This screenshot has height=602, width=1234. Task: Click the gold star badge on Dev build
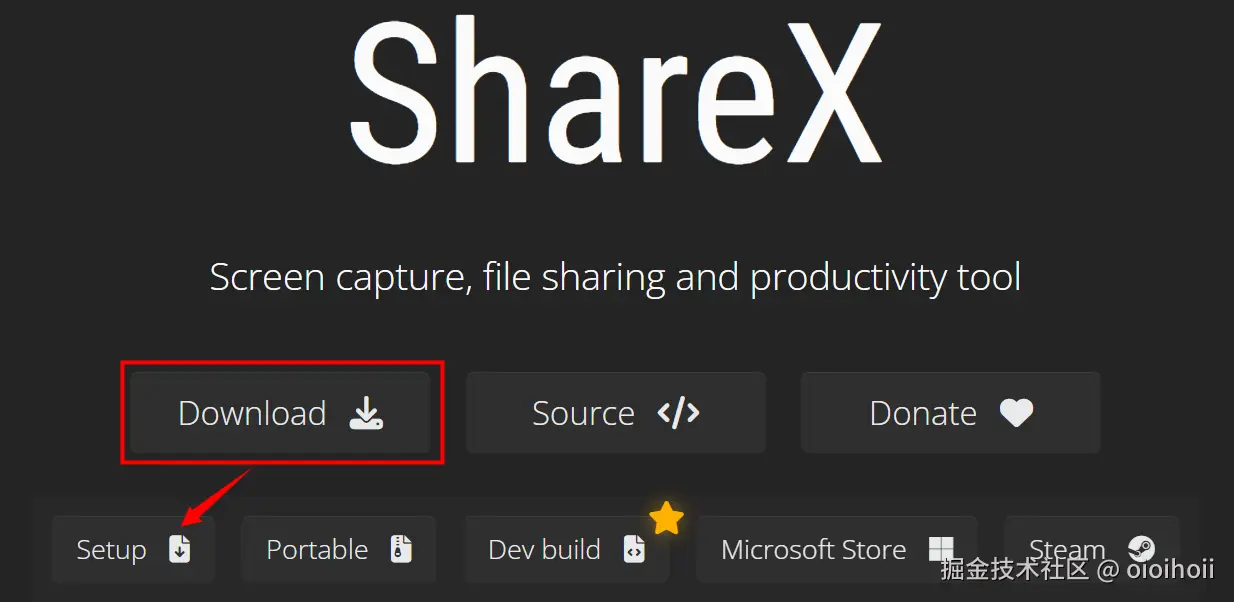point(666,518)
